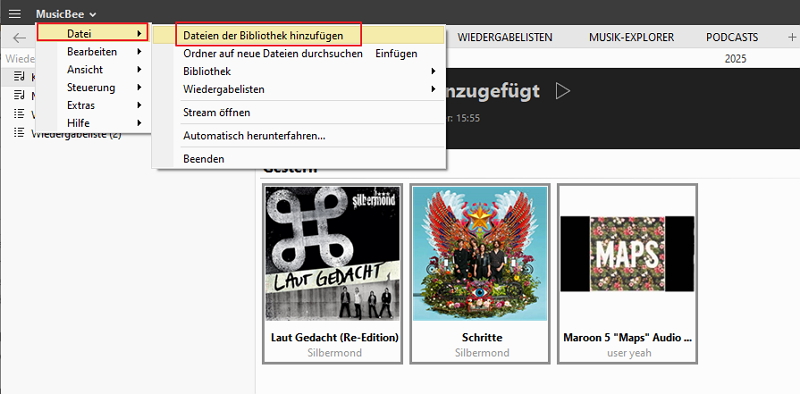This screenshot has width=800, height=394.
Task: Switch to the MUSIK-EXPLORER tab
Action: pyautogui.click(x=631, y=37)
